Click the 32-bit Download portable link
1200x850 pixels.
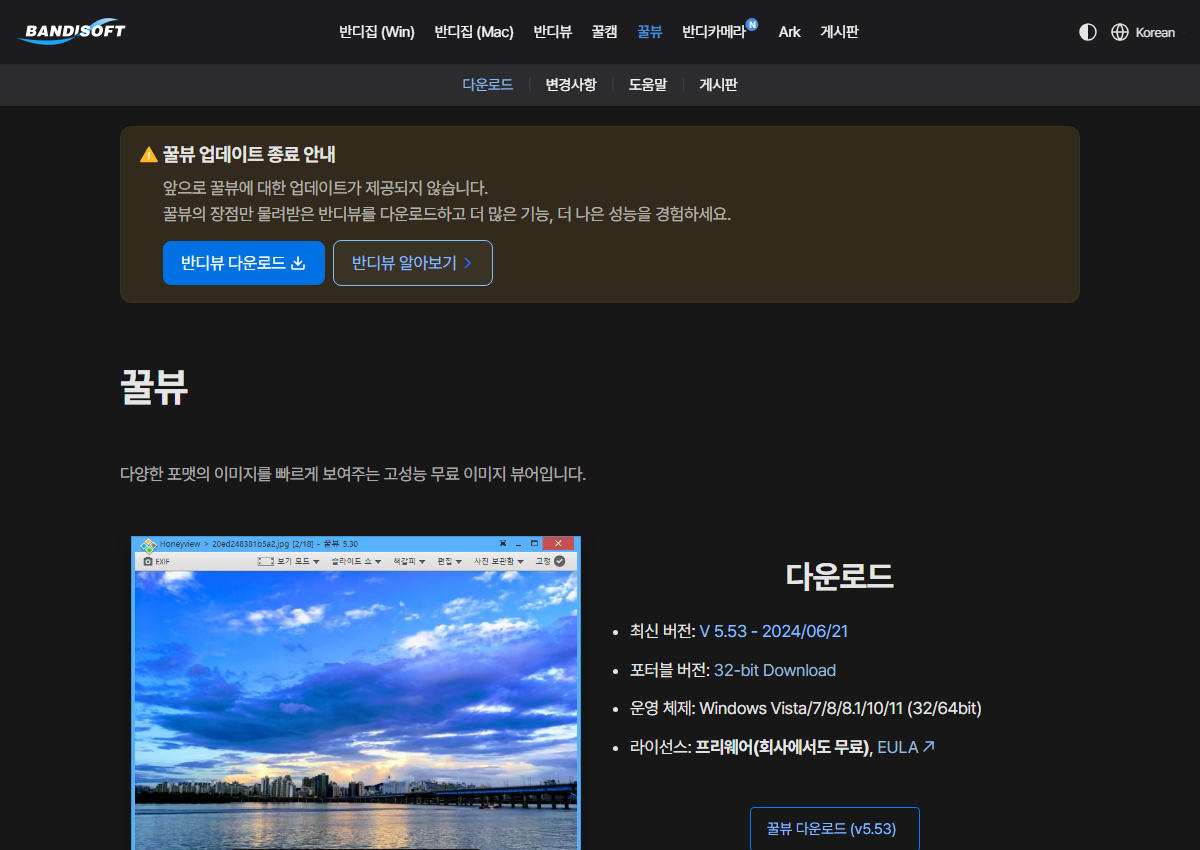coord(775,670)
